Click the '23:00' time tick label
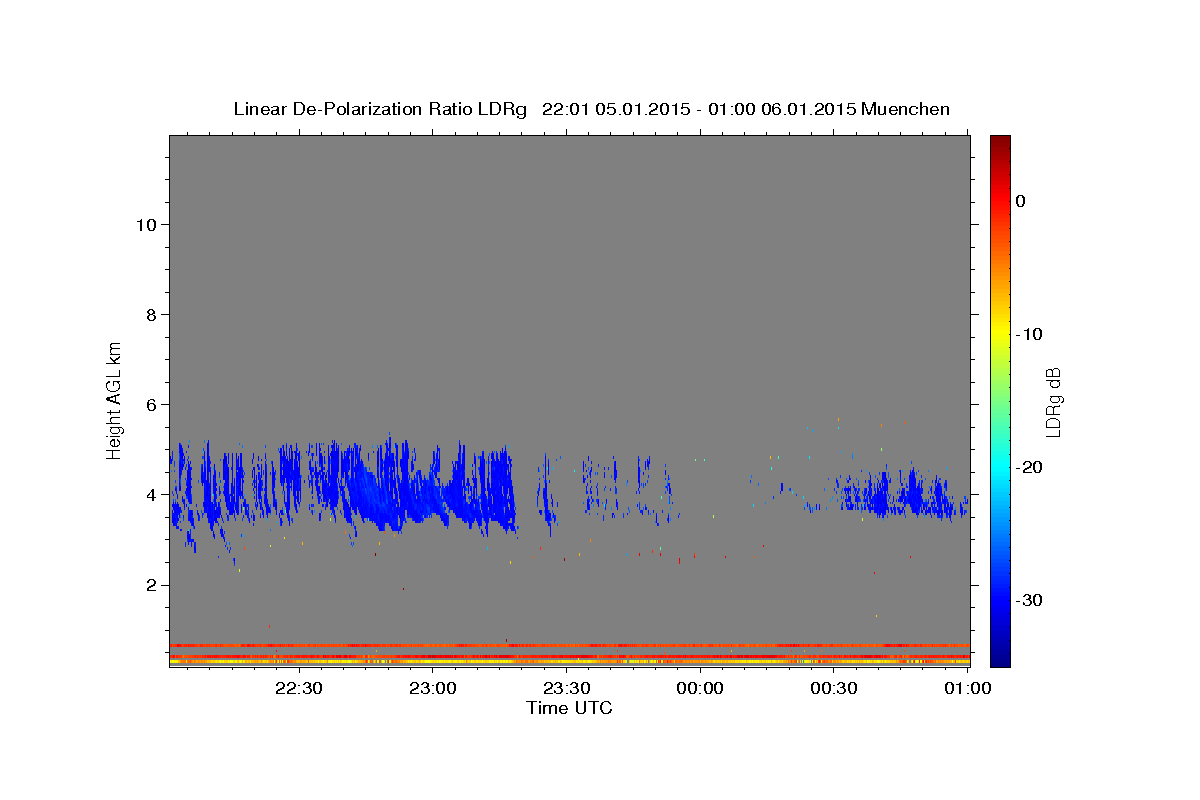 [432, 688]
